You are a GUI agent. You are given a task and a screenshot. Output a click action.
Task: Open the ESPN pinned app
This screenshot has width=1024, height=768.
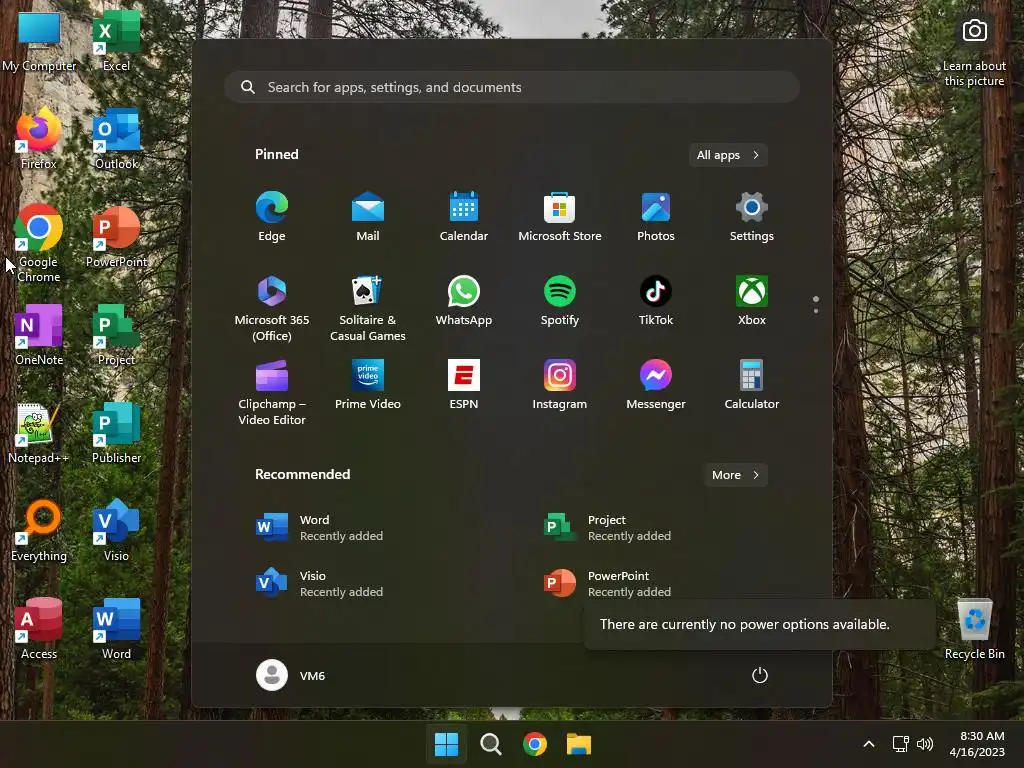[464, 385]
